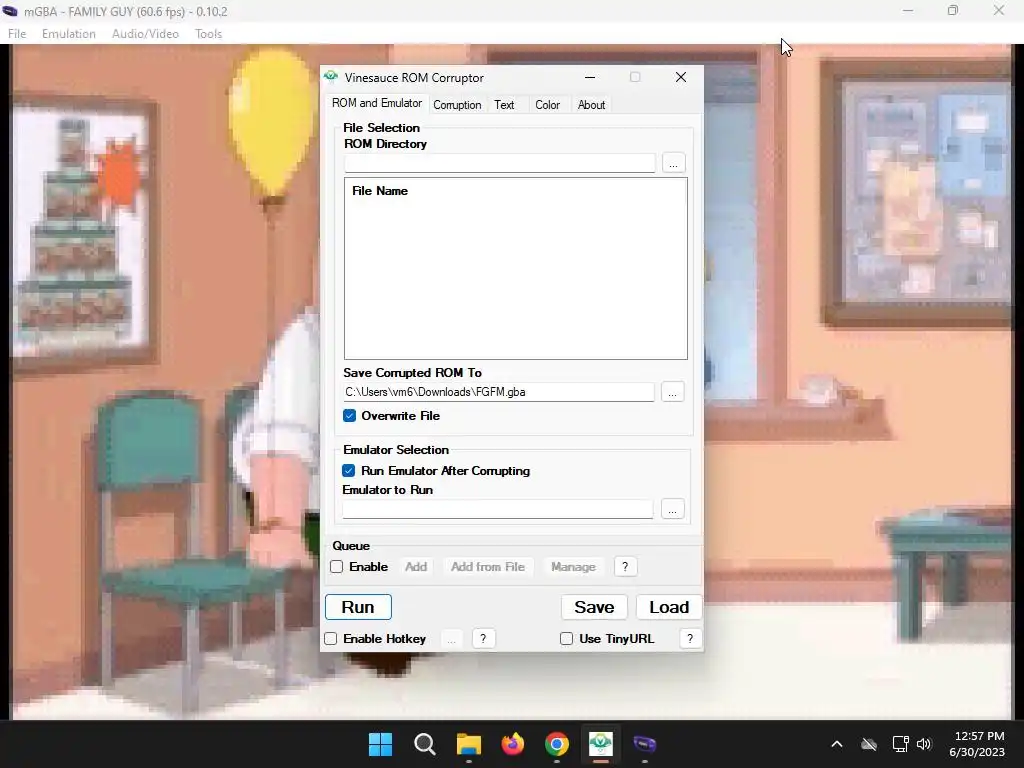Image resolution: width=1024 pixels, height=768 pixels.
Task: Switch to Vinesauce ROM Corruptor taskbar icon
Action: click(601, 744)
